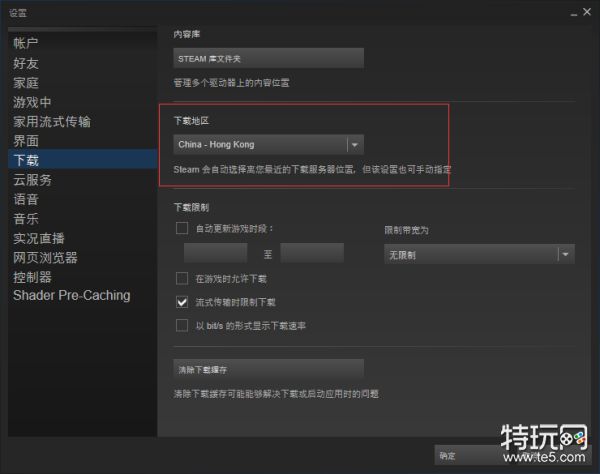
Task: Select 家用流式传输 in sidebar
Action: [x=52, y=122]
